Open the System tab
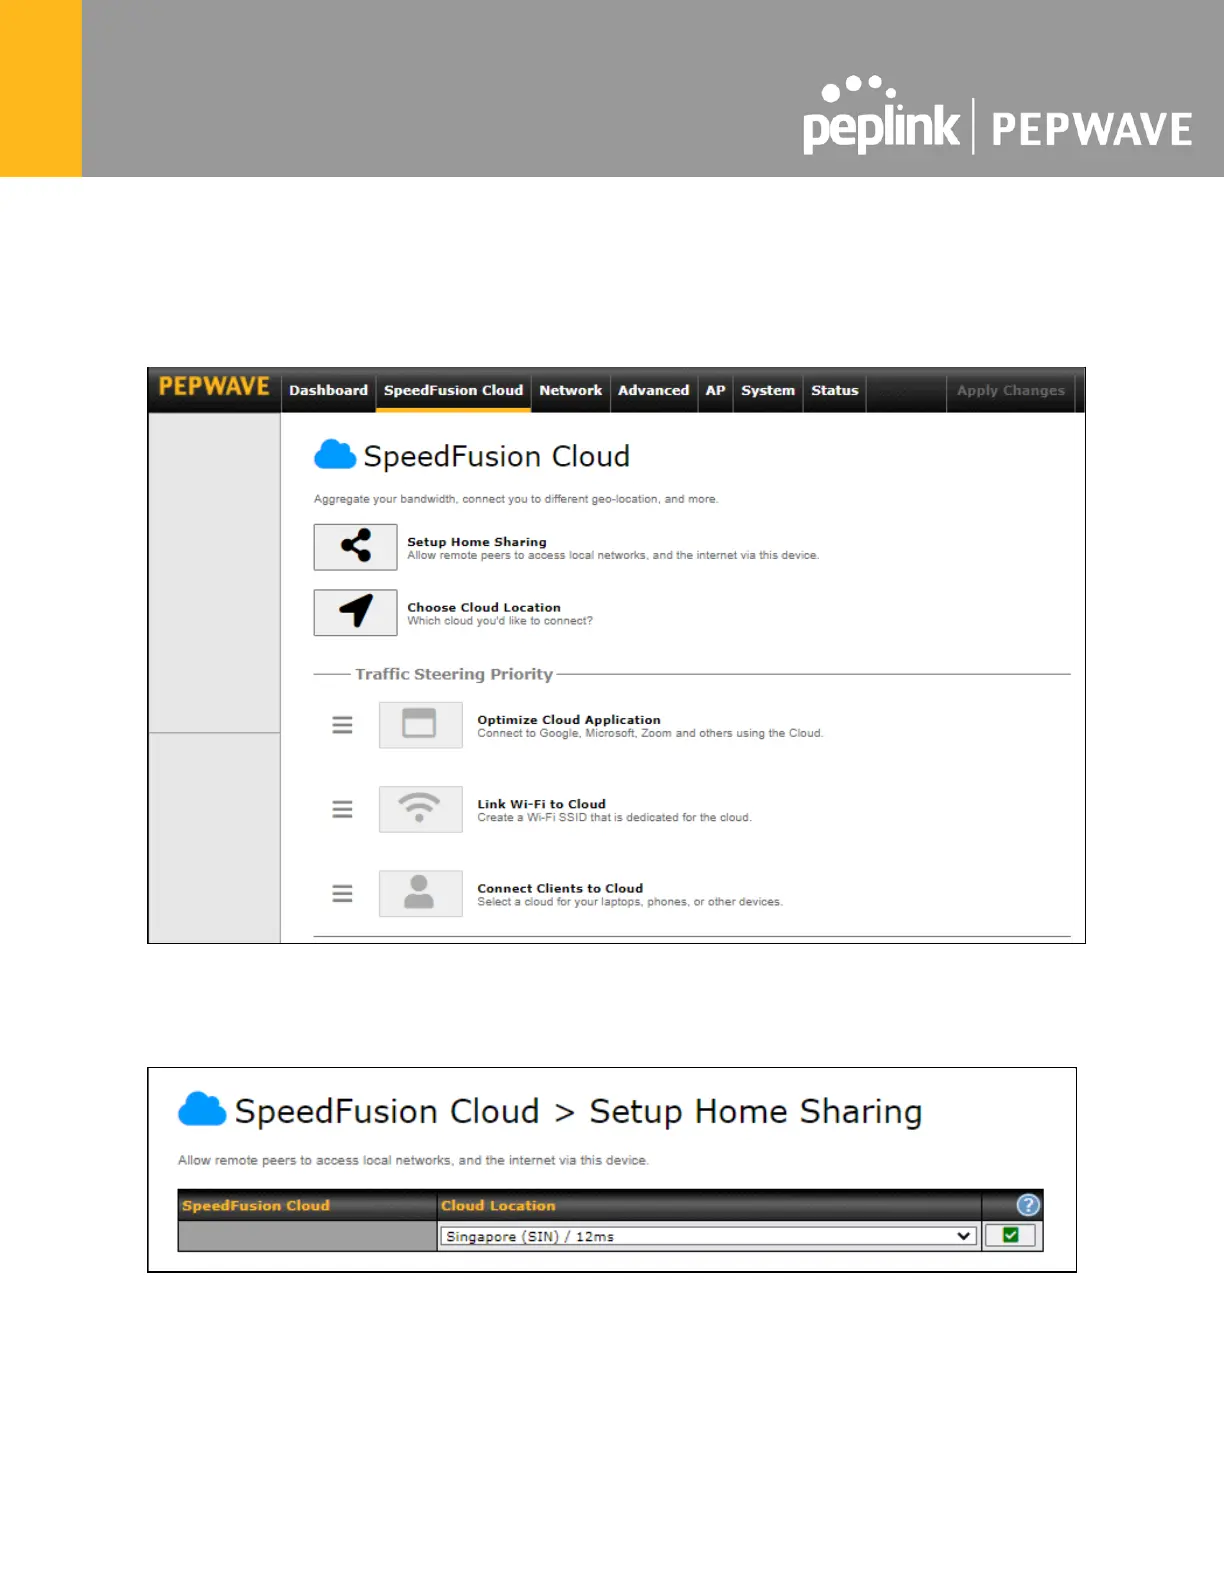1224x1584 pixels. point(768,390)
